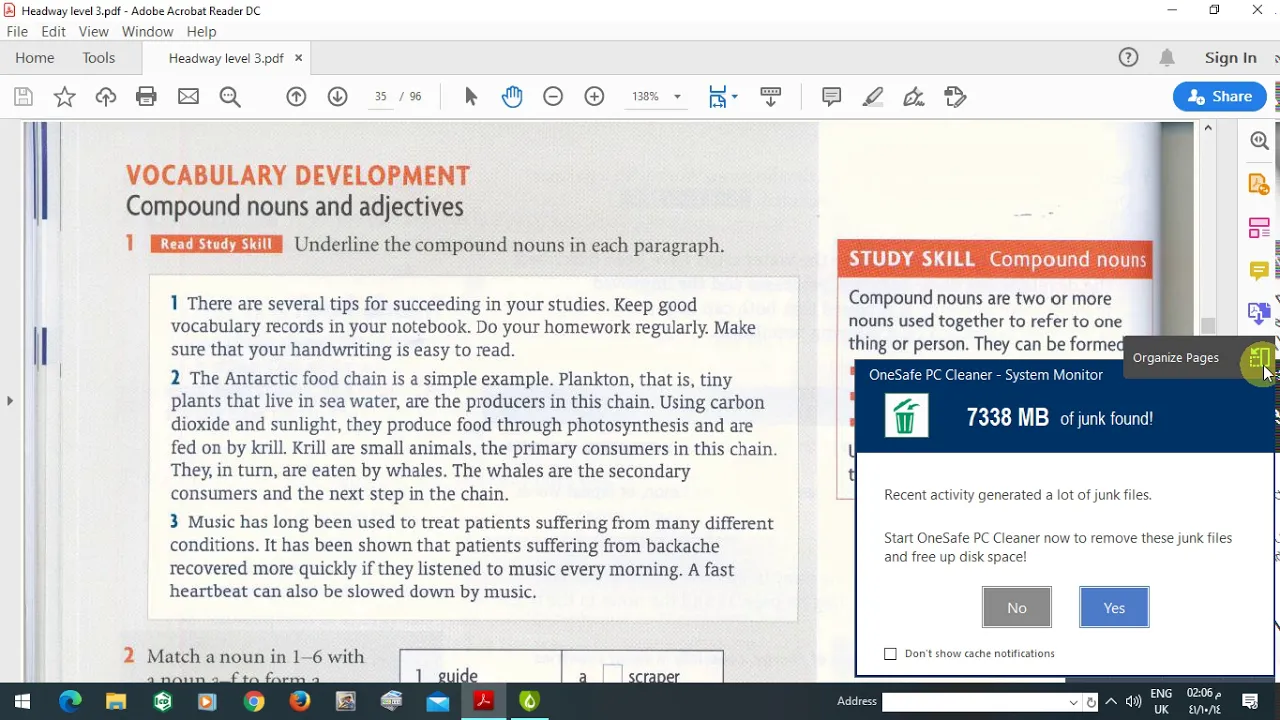Viewport: 1280px width, 720px height.
Task: Open Edit PDF layout tool in right pane
Action: (x=1259, y=229)
